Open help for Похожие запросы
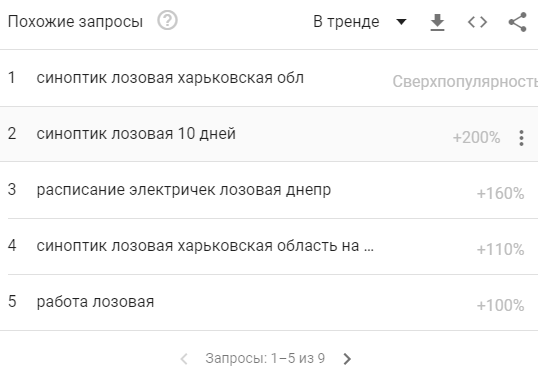Screen dimensions: 538x377 coord(167,21)
